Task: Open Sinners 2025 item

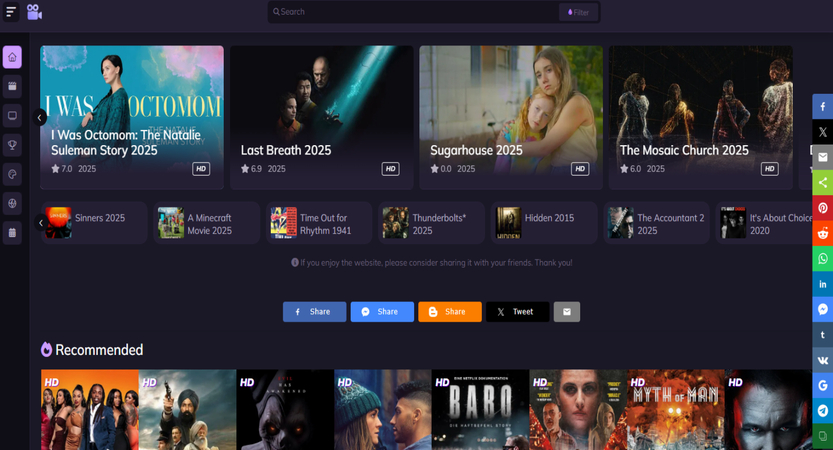Action: [94, 223]
